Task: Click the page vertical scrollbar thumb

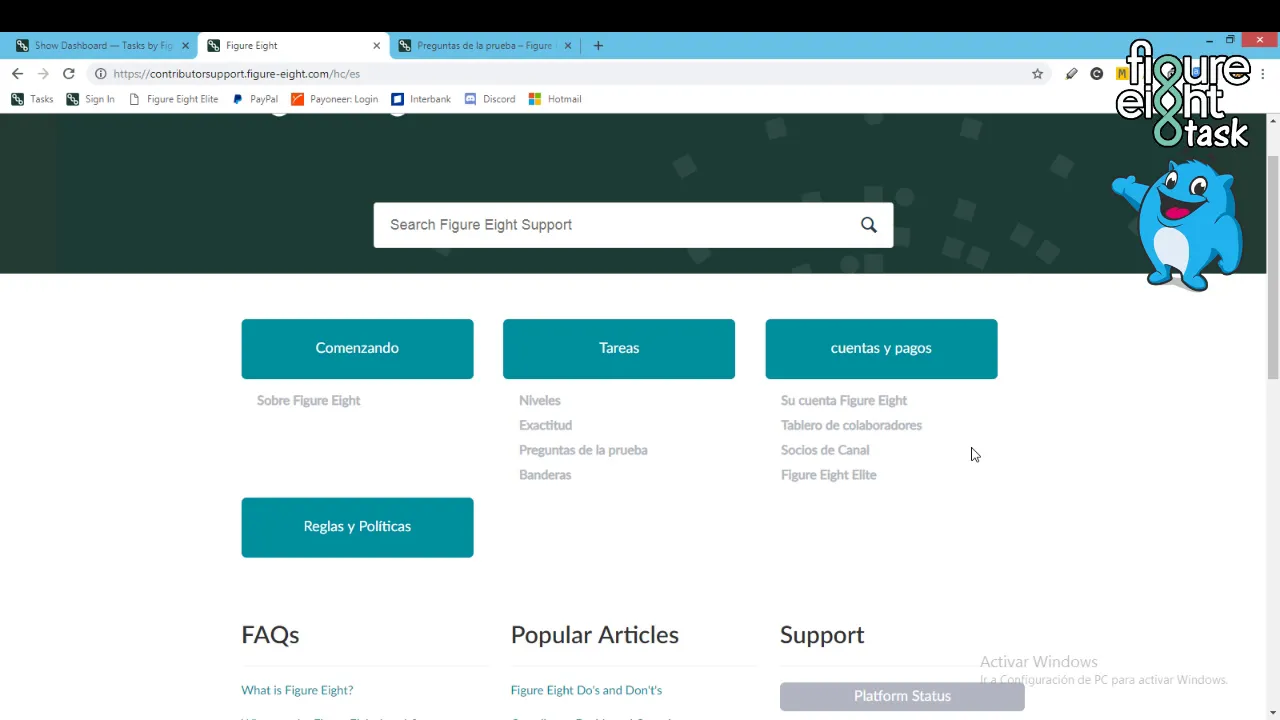Action: click(1272, 268)
